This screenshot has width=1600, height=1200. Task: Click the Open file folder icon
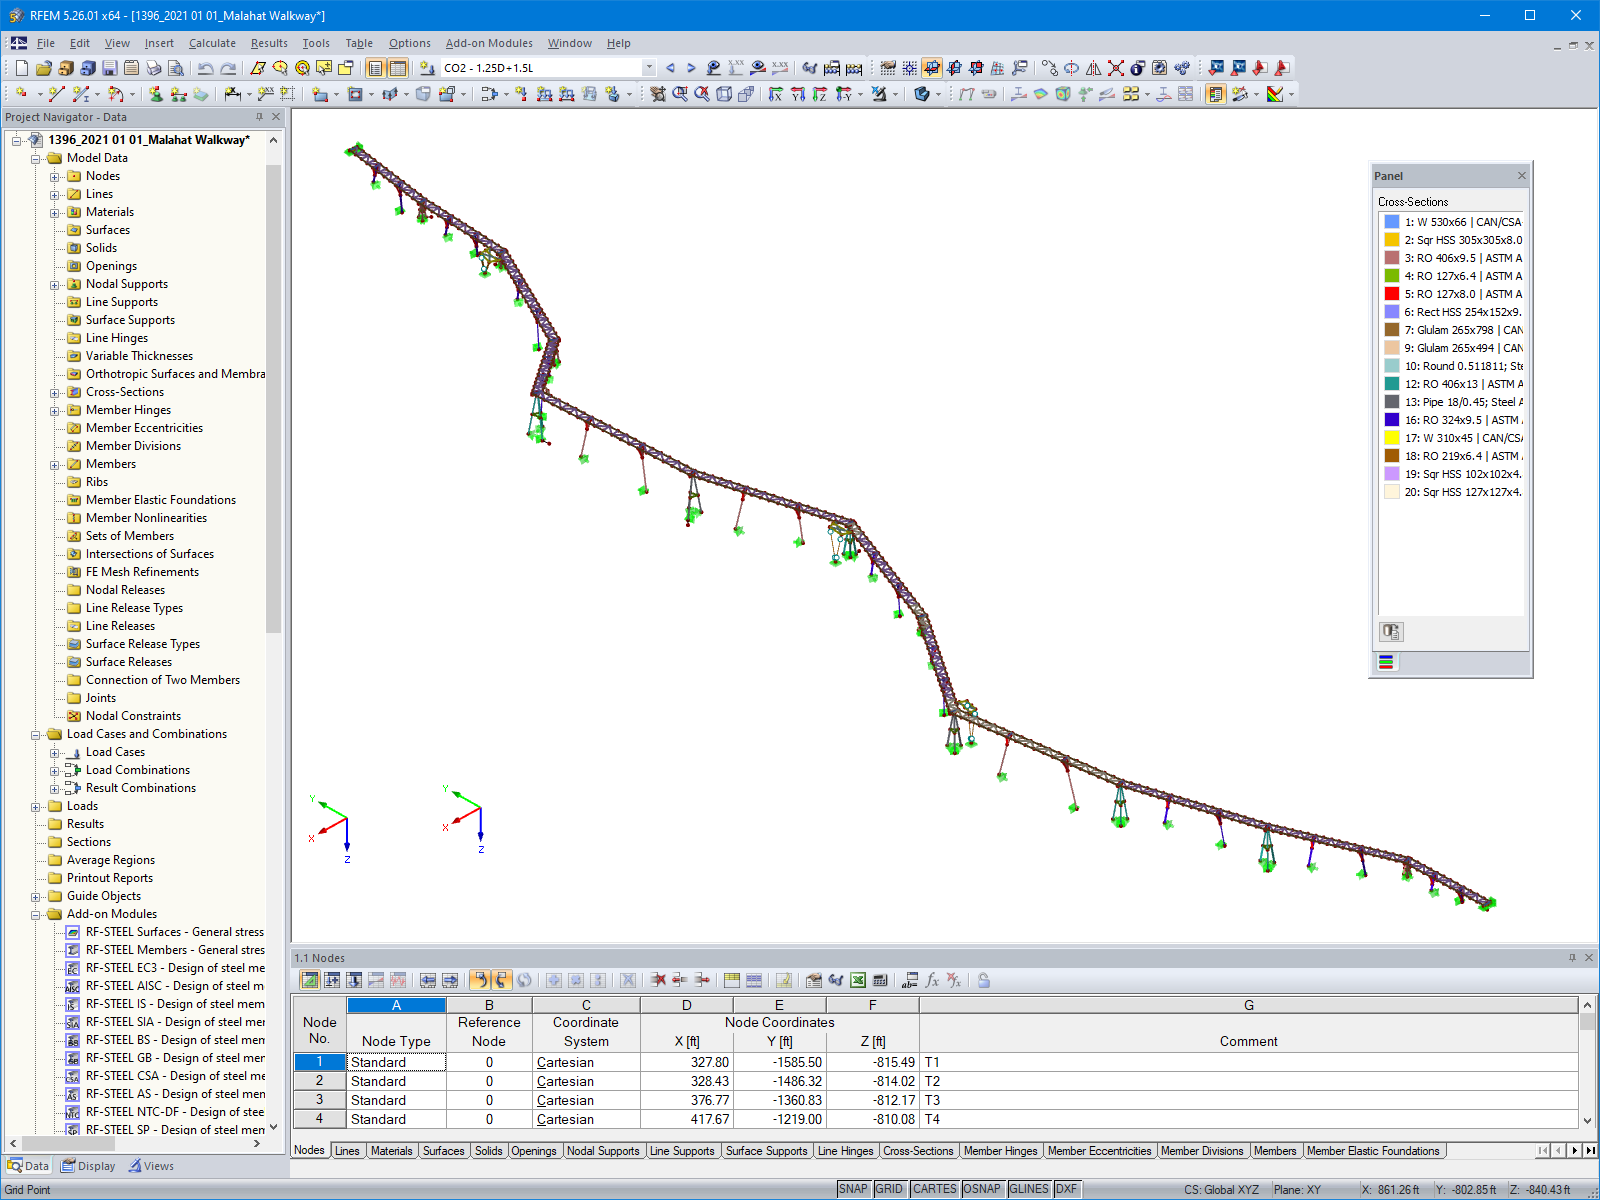point(43,68)
